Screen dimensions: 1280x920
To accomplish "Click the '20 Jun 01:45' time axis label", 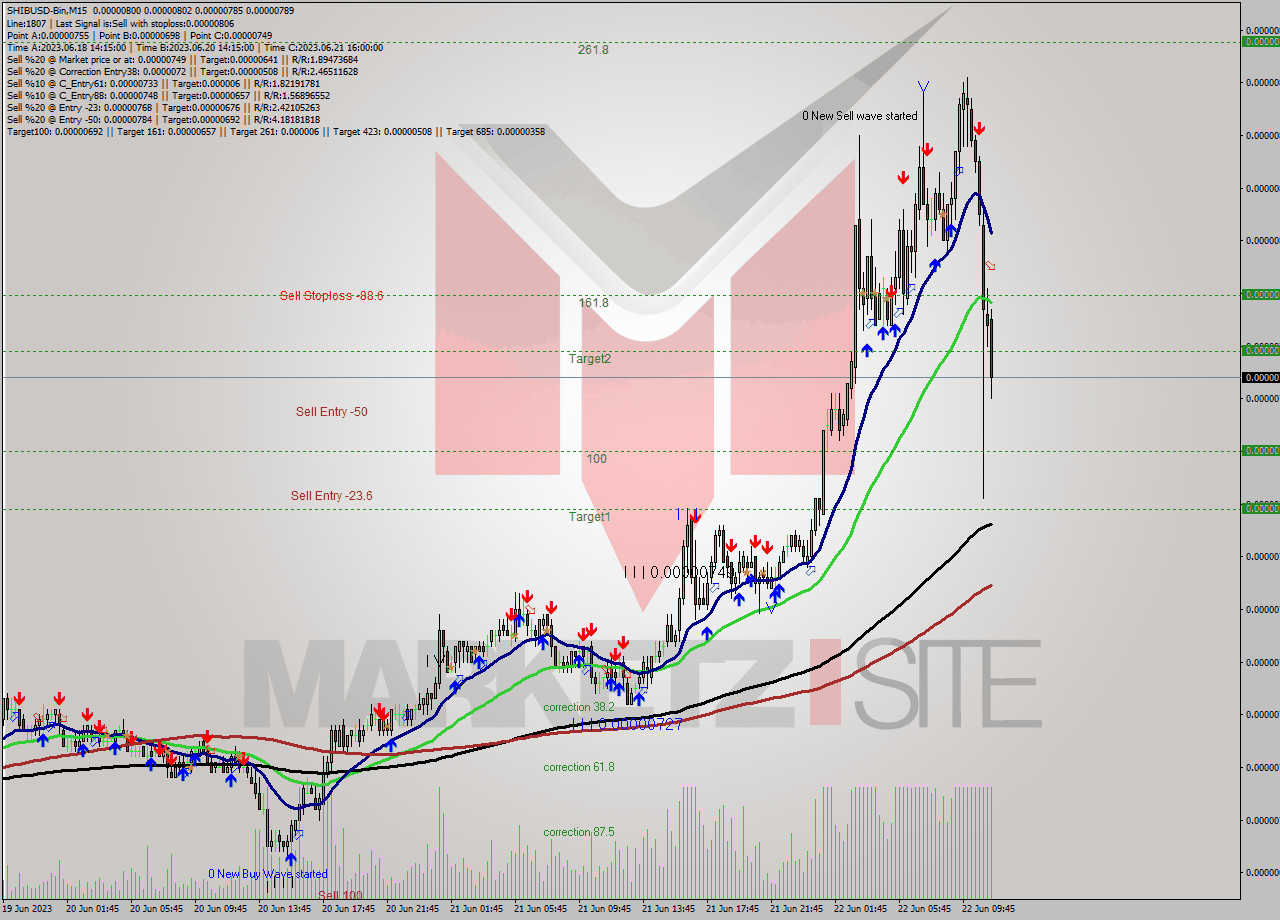I will point(93,909).
